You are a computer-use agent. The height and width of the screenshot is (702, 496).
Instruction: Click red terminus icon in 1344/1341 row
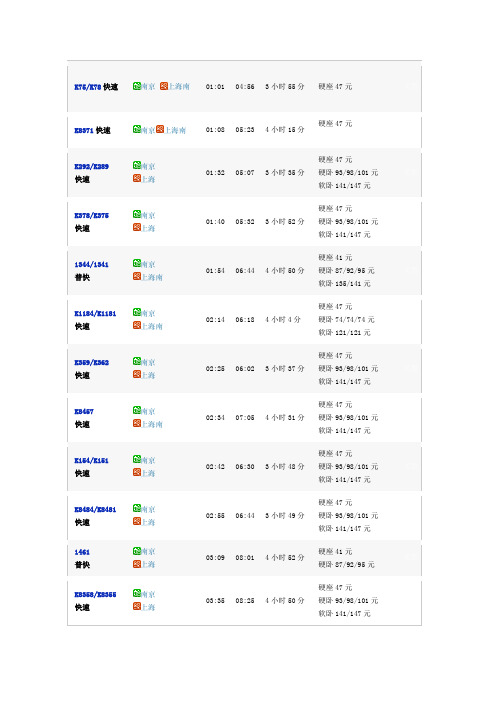pos(137,276)
